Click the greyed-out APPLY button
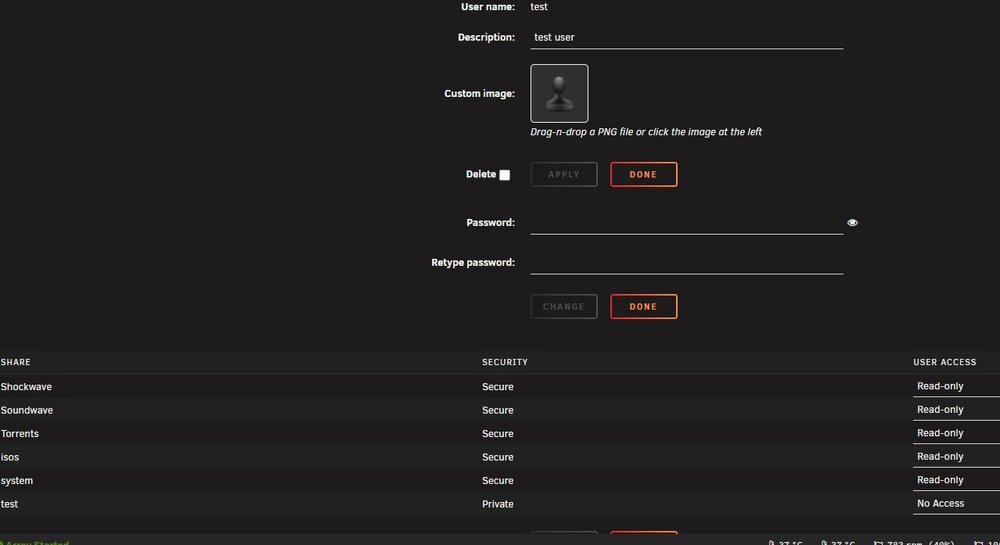Image resolution: width=1000 pixels, height=545 pixels. [x=564, y=174]
